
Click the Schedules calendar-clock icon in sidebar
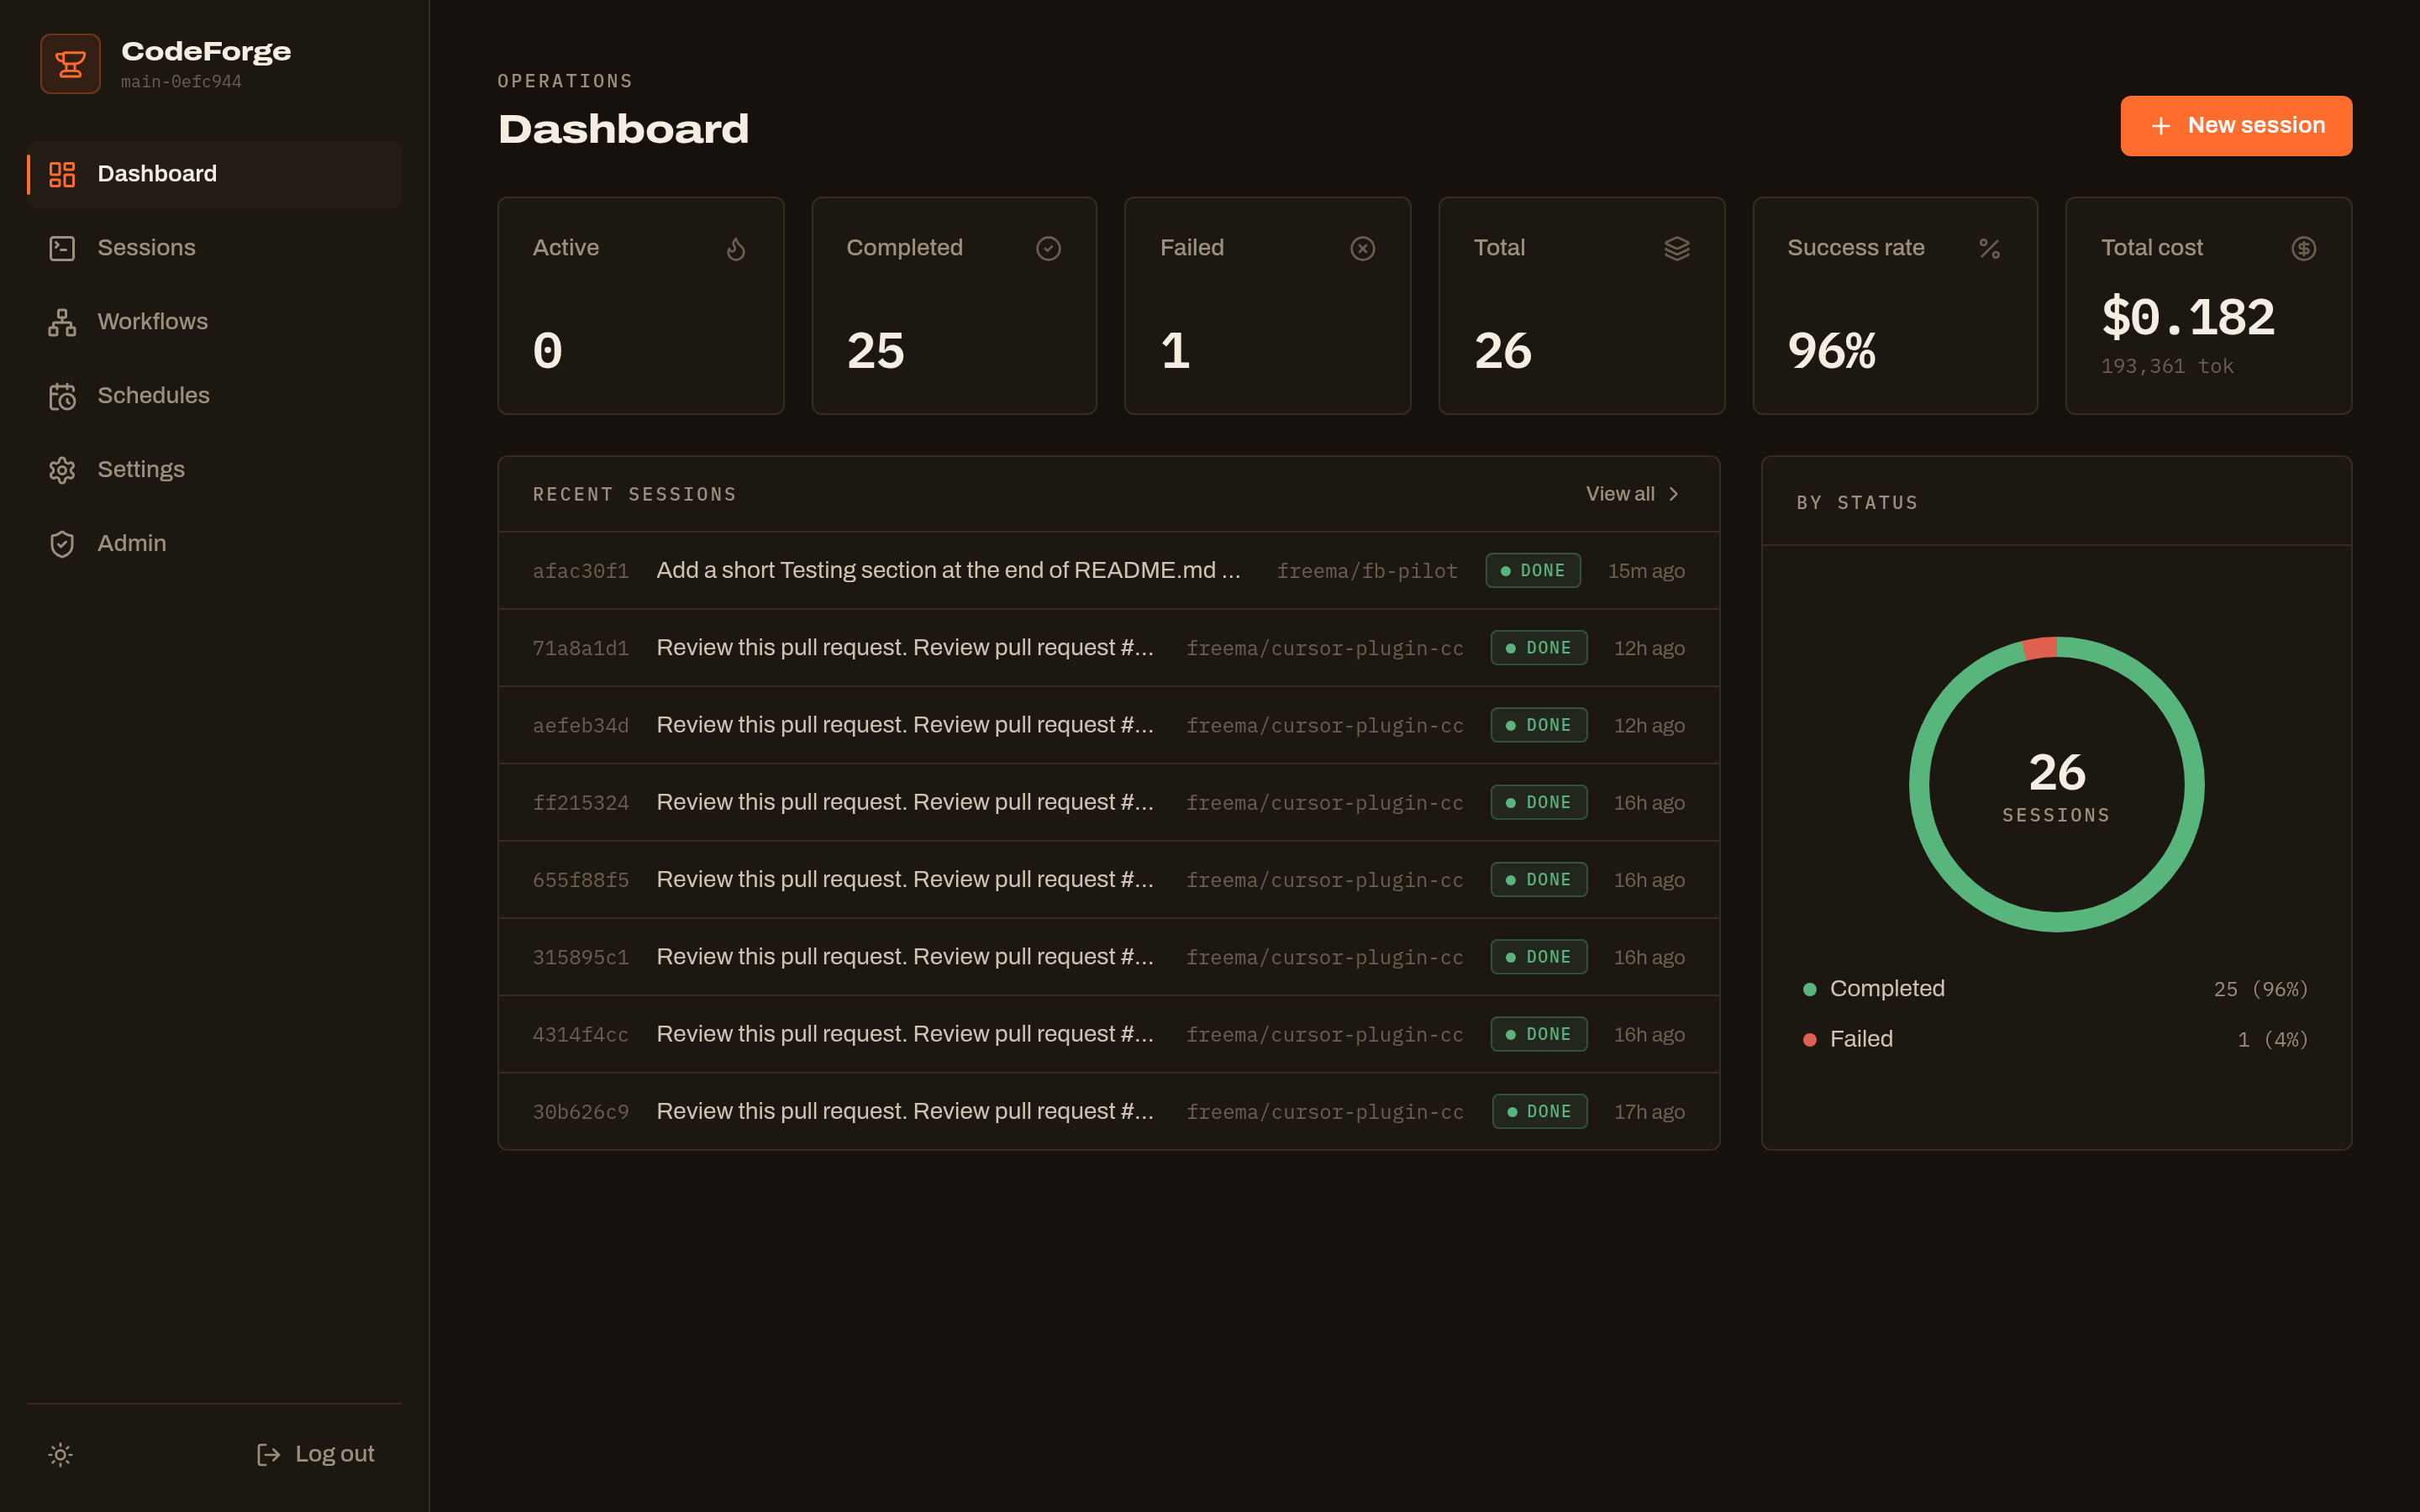pyautogui.click(x=62, y=396)
